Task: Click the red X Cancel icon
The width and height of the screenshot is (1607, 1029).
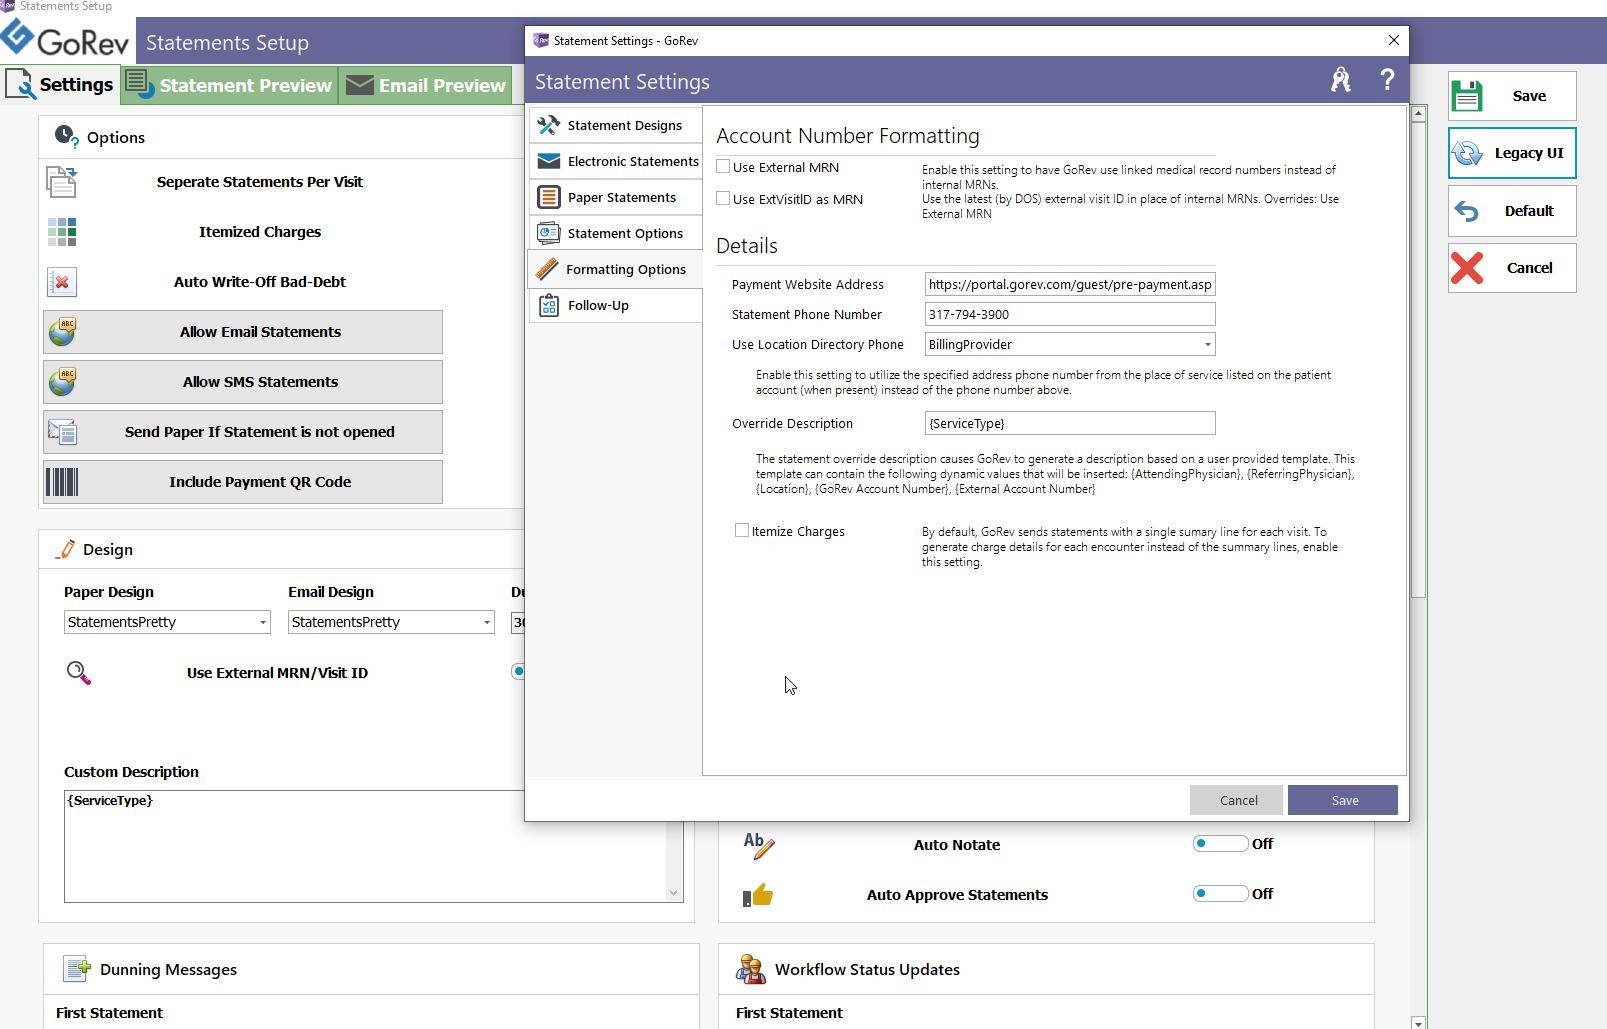Action: 1467,268
